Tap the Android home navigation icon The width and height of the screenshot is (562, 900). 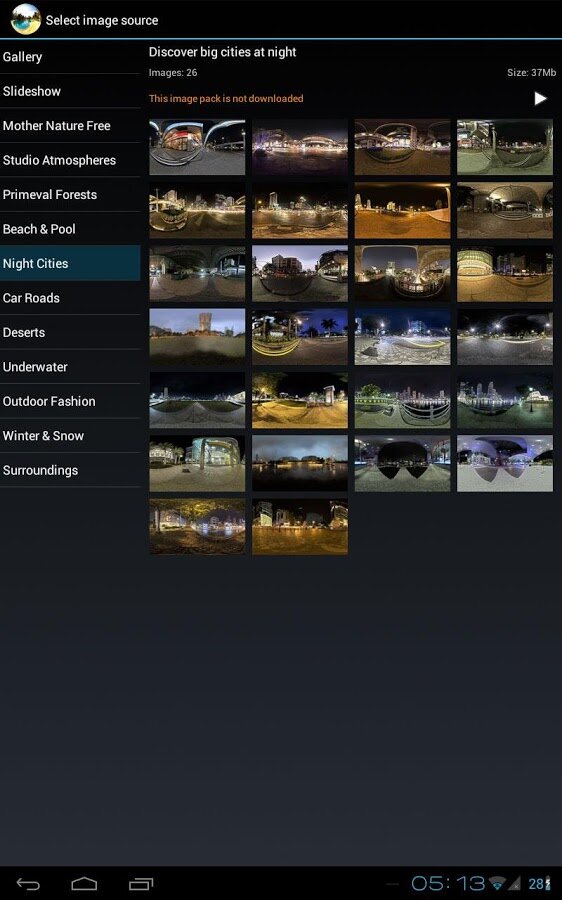pos(84,884)
